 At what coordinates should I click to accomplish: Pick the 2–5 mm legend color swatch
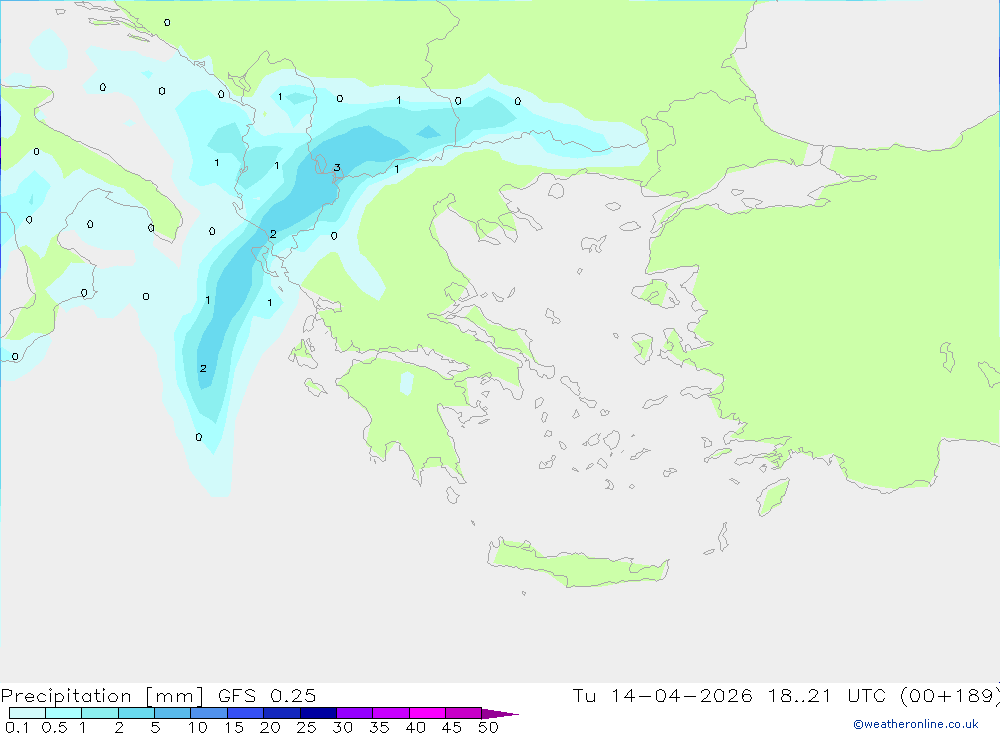[136, 713]
